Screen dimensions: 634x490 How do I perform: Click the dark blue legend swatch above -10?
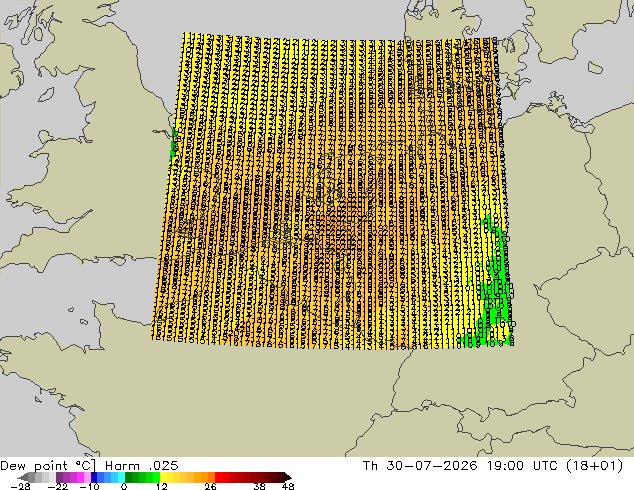(x=94, y=477)
